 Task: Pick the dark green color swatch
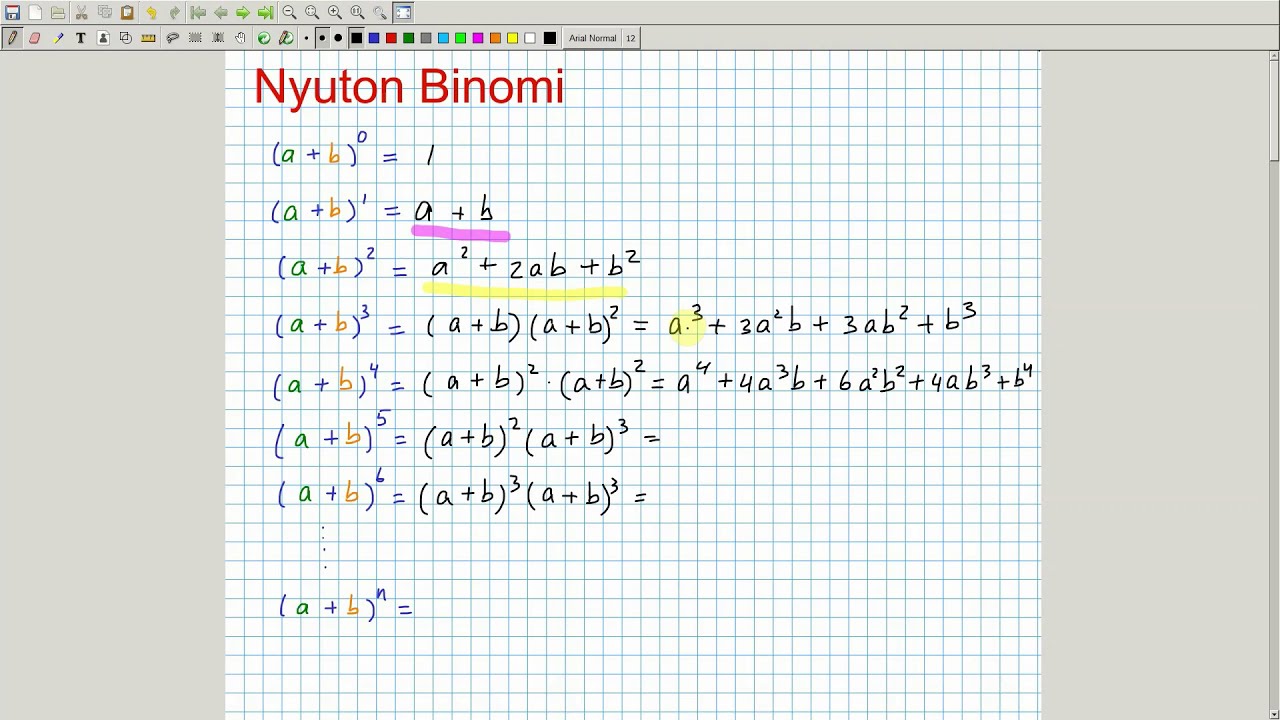tap(408, 38)
